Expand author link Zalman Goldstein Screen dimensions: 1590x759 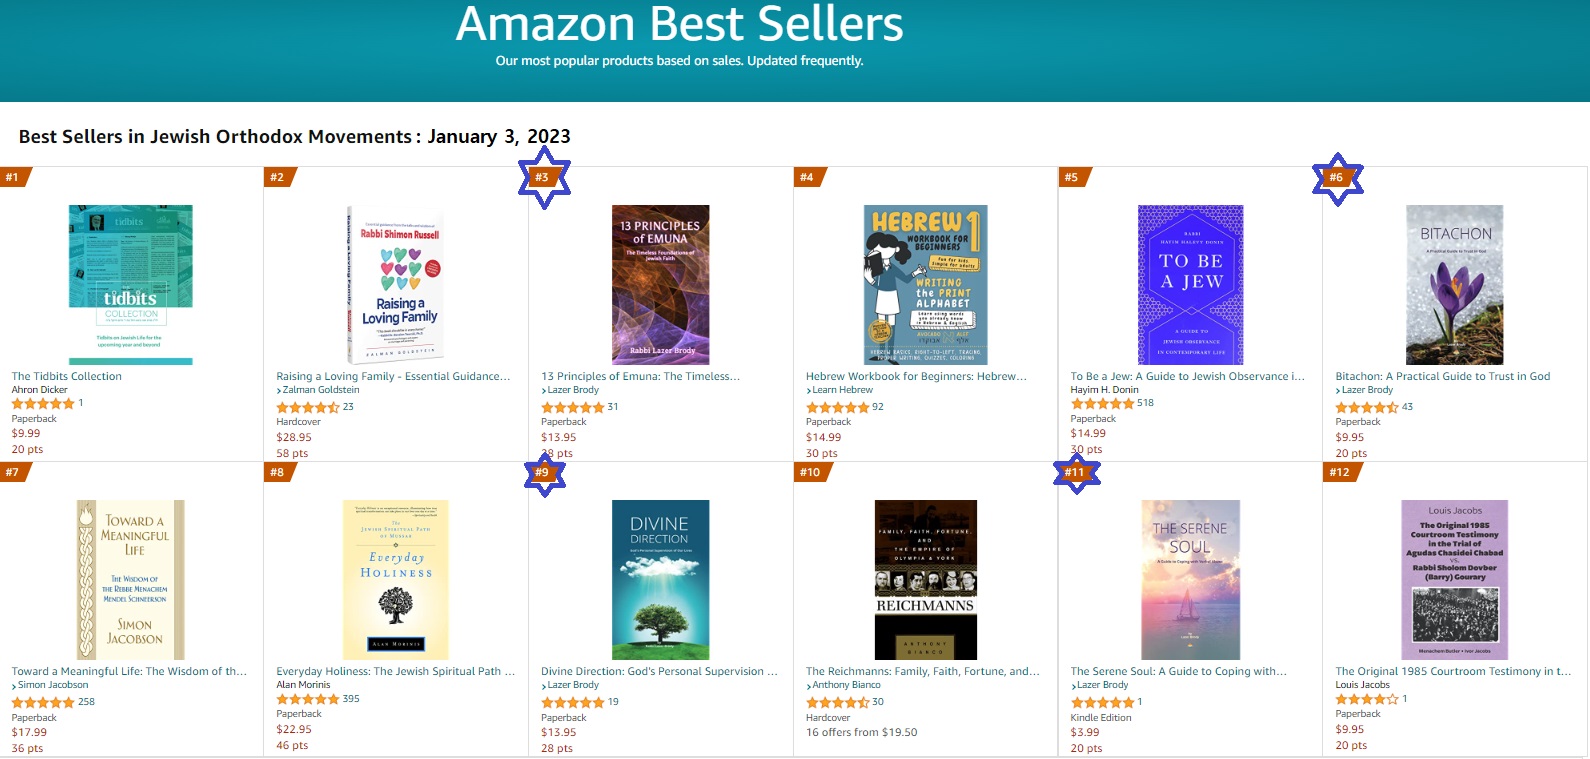tap(320, 390)
